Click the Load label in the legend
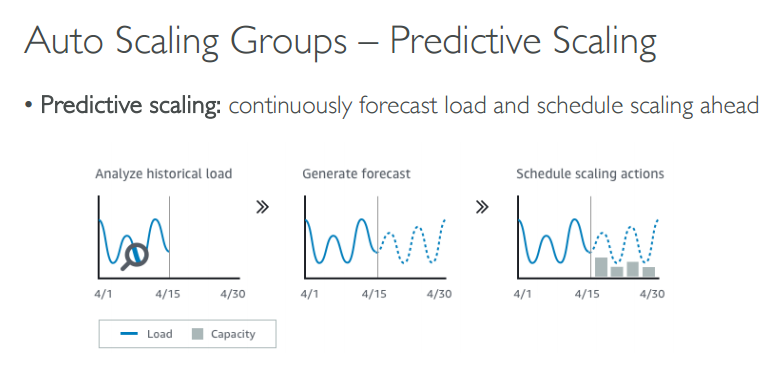The image size is (779, 385). (159, 334)
